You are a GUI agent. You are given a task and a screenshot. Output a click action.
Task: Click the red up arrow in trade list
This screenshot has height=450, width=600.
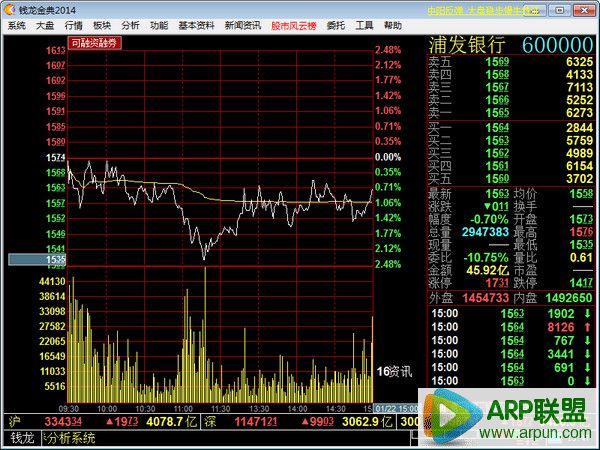(587, 327)
